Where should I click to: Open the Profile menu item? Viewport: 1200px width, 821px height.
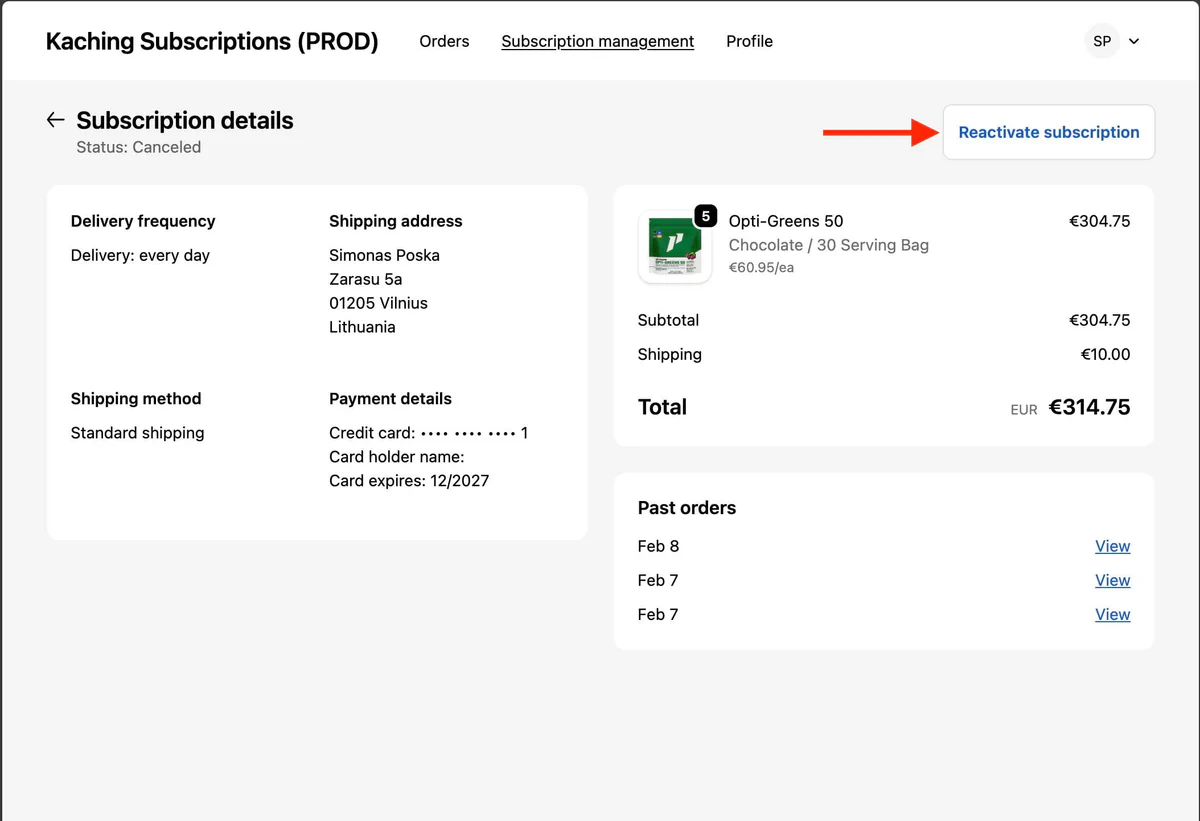[749, 41]
